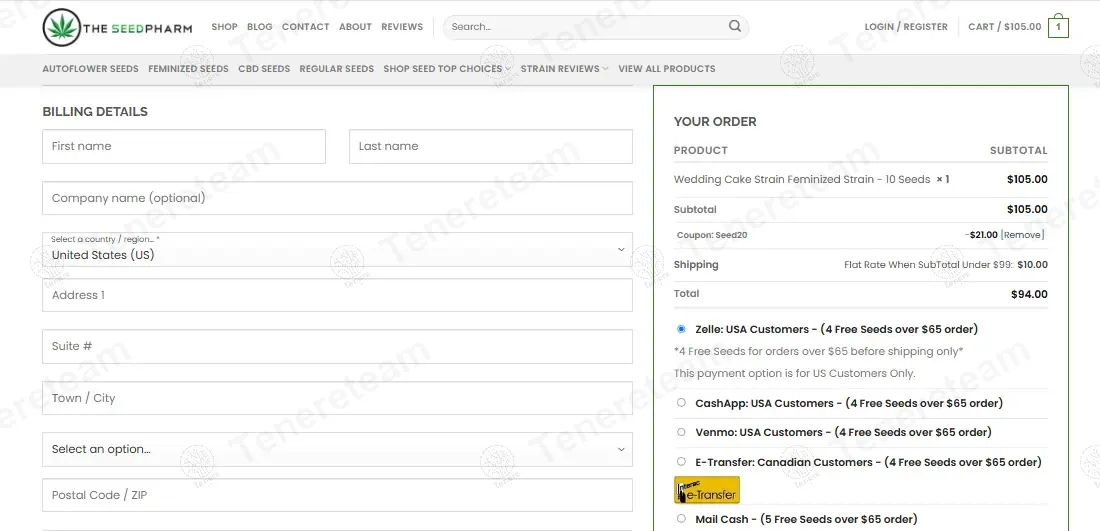Click the Town / City field

pyautogui.click(x=337, y=398)
